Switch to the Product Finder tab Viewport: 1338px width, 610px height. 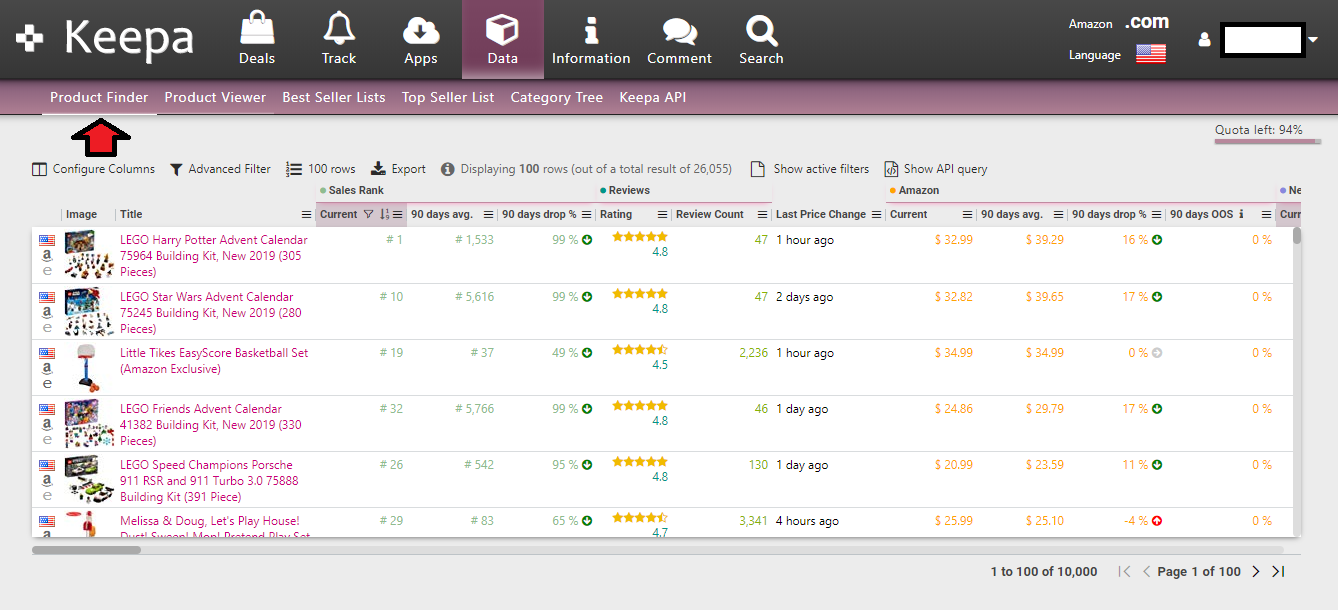[99, 97]
